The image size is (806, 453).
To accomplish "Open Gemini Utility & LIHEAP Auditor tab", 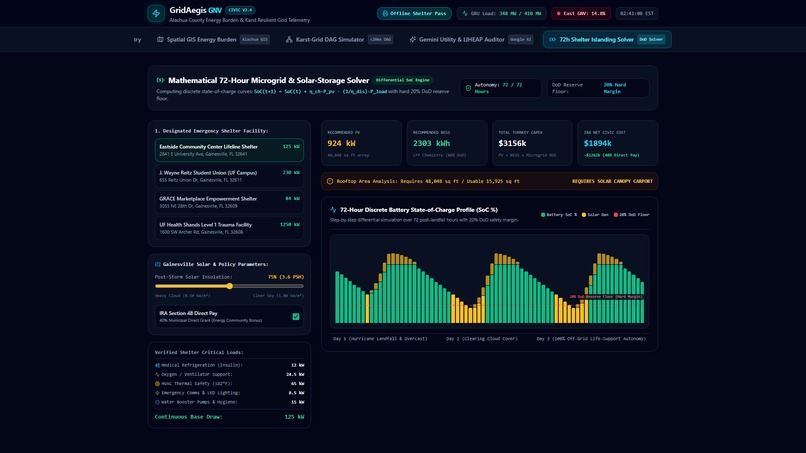I will pos(471,40).
